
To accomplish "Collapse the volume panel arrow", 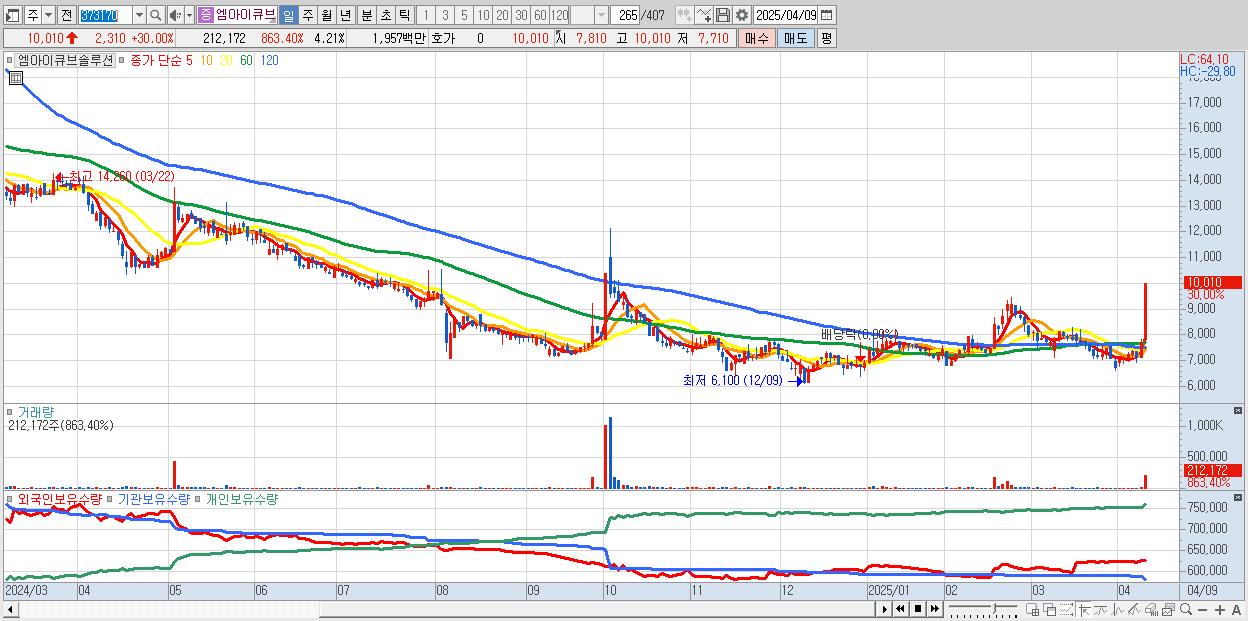I will coord(1240,411).
